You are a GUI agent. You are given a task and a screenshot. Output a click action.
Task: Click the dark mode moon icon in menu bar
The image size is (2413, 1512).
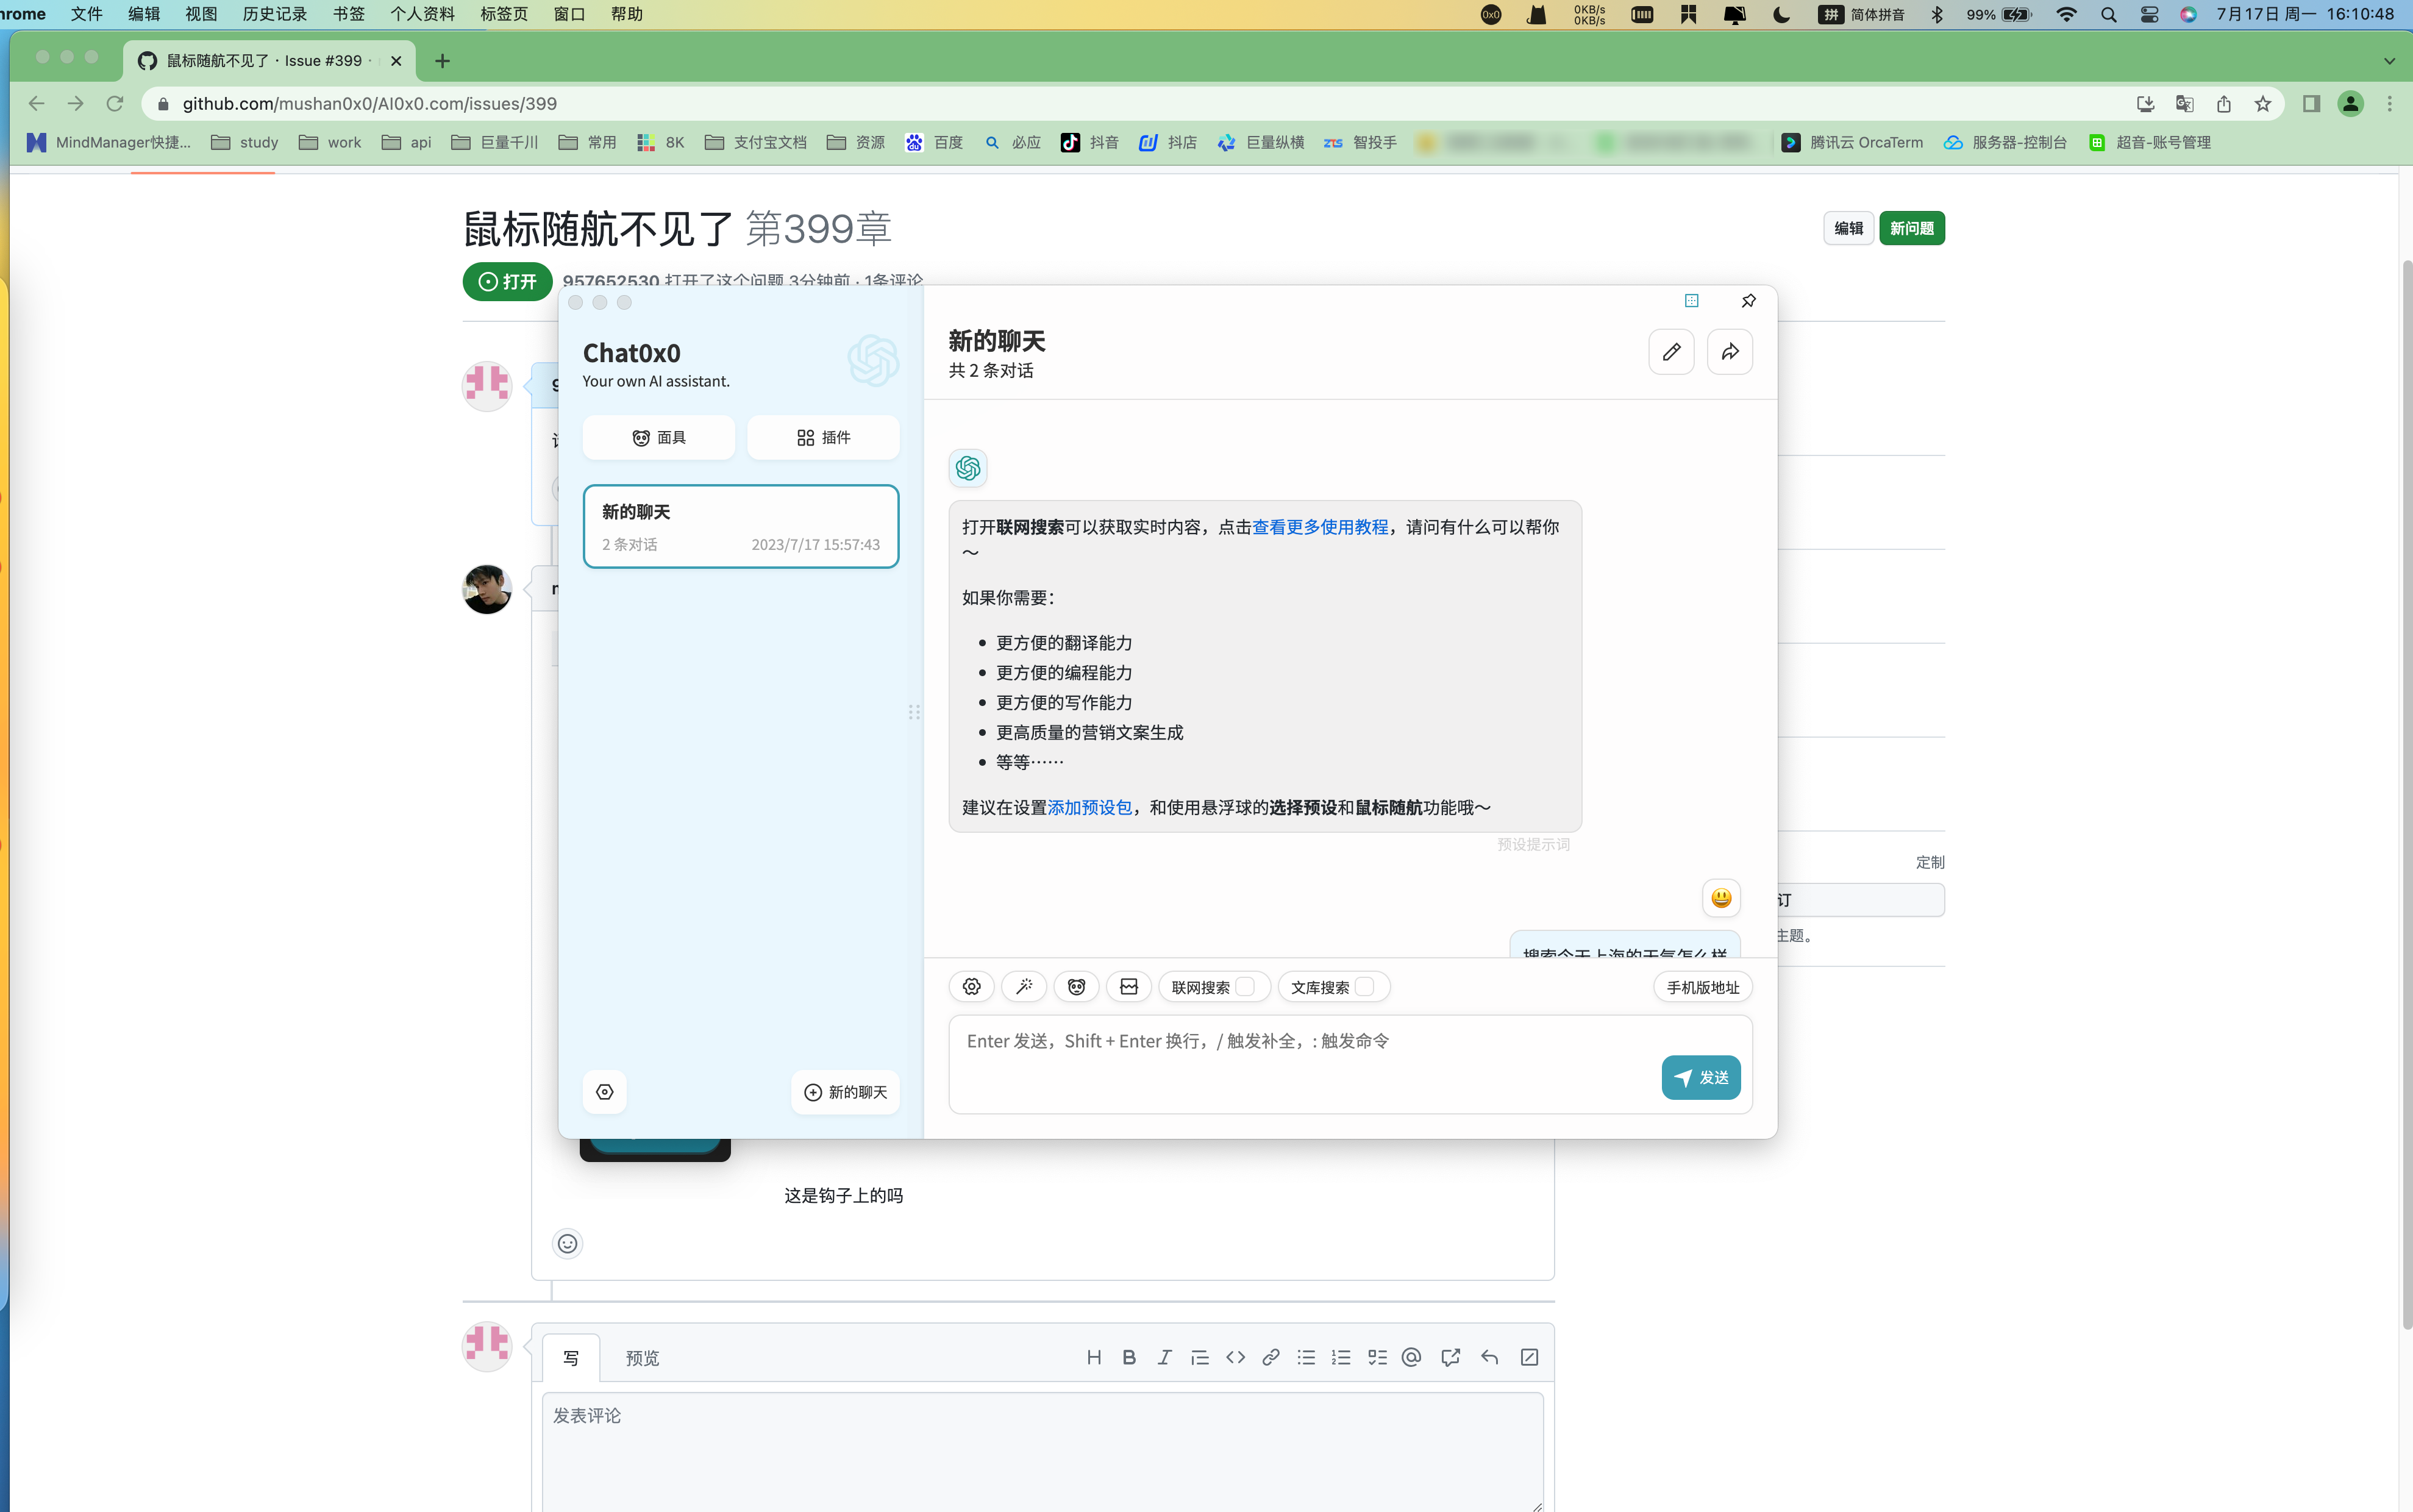point(1782,15)
